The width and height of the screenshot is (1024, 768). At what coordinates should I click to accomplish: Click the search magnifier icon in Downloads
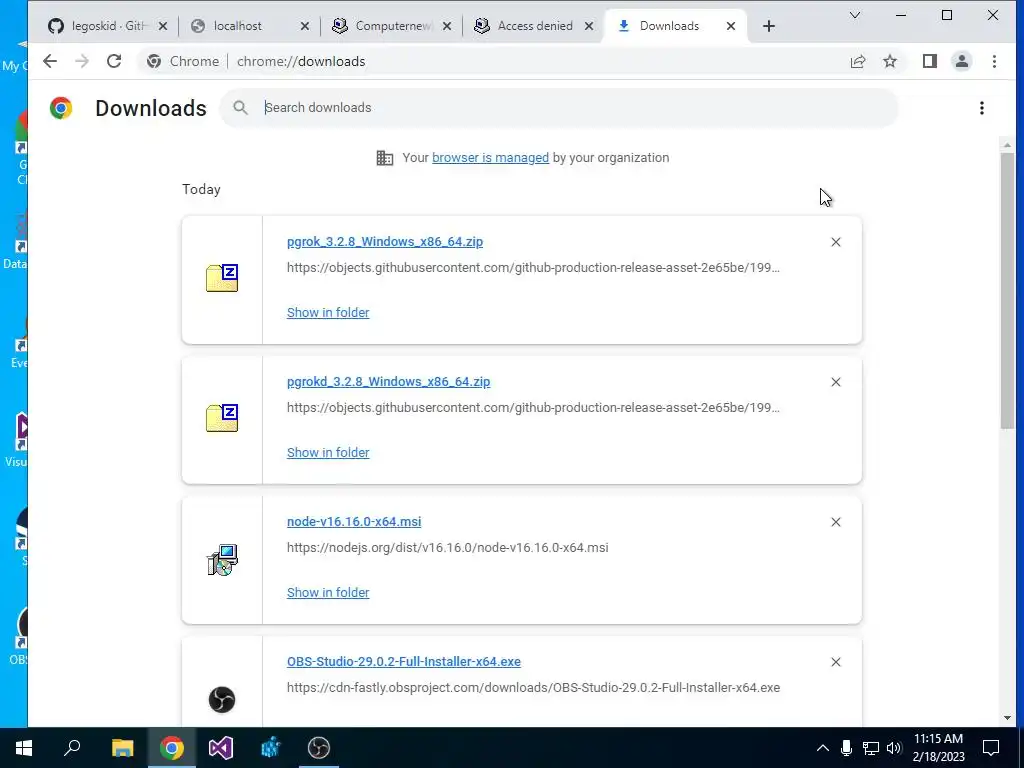click(240, 108)
